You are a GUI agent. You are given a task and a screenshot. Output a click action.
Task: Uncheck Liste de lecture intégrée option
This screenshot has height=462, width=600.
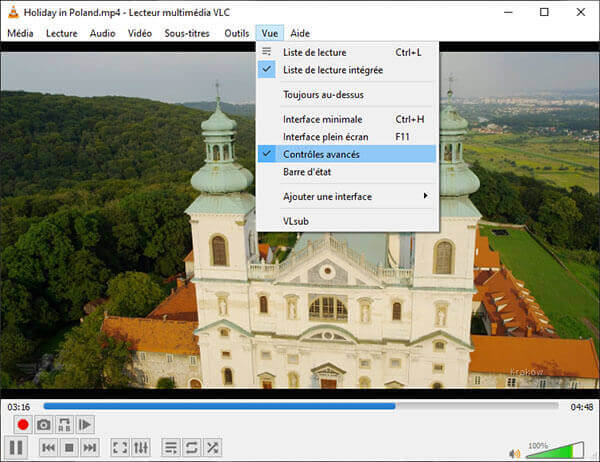tap(332, 70)
